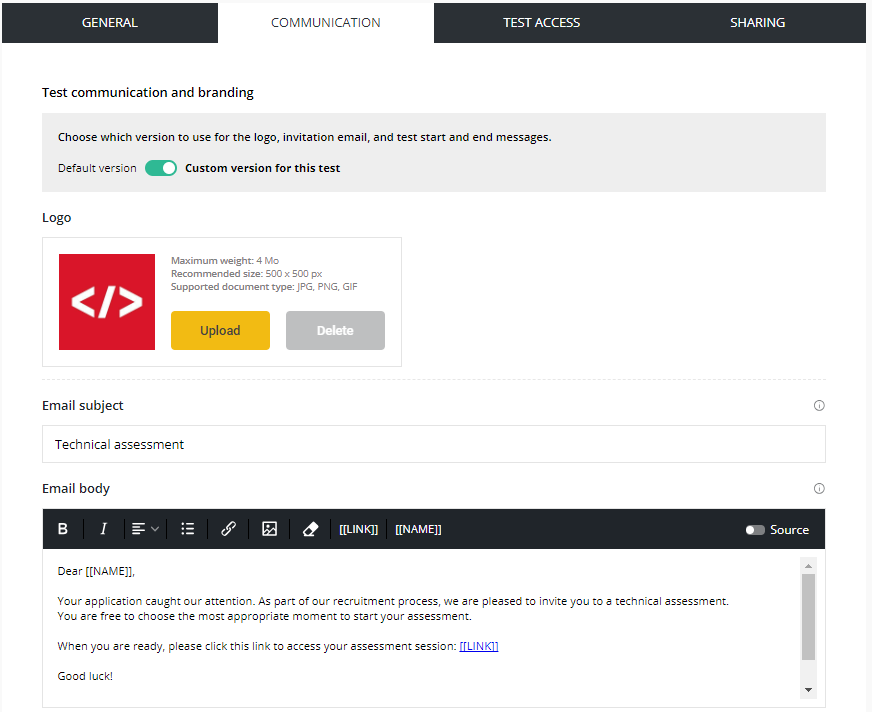This screenshot has height=712, width=872.
Task: Insert the [[NAME]] placeholder from toolbar
Action: tap(418, 529)
